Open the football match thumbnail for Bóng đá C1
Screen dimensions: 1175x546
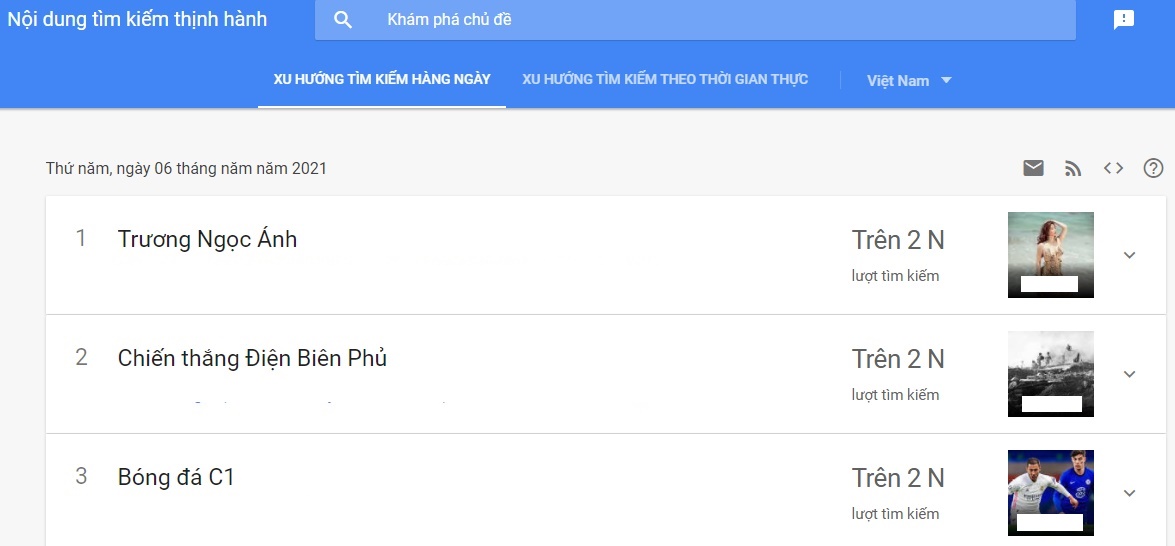coord(1050,492)
